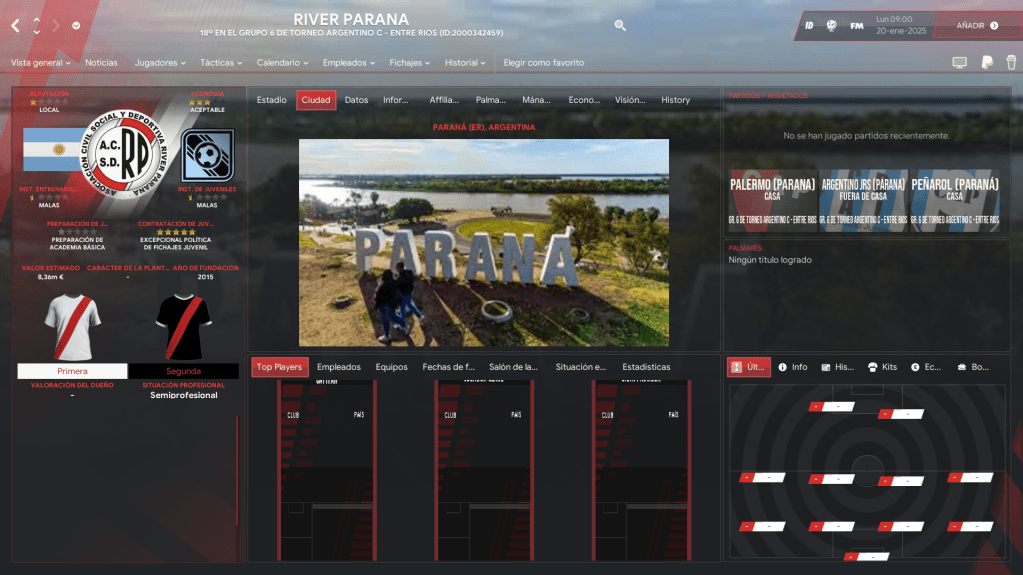The width and height of the screenshot is (1023, 575).
Task: Click the search magnifier icon
Action: (x=620, y=25)
